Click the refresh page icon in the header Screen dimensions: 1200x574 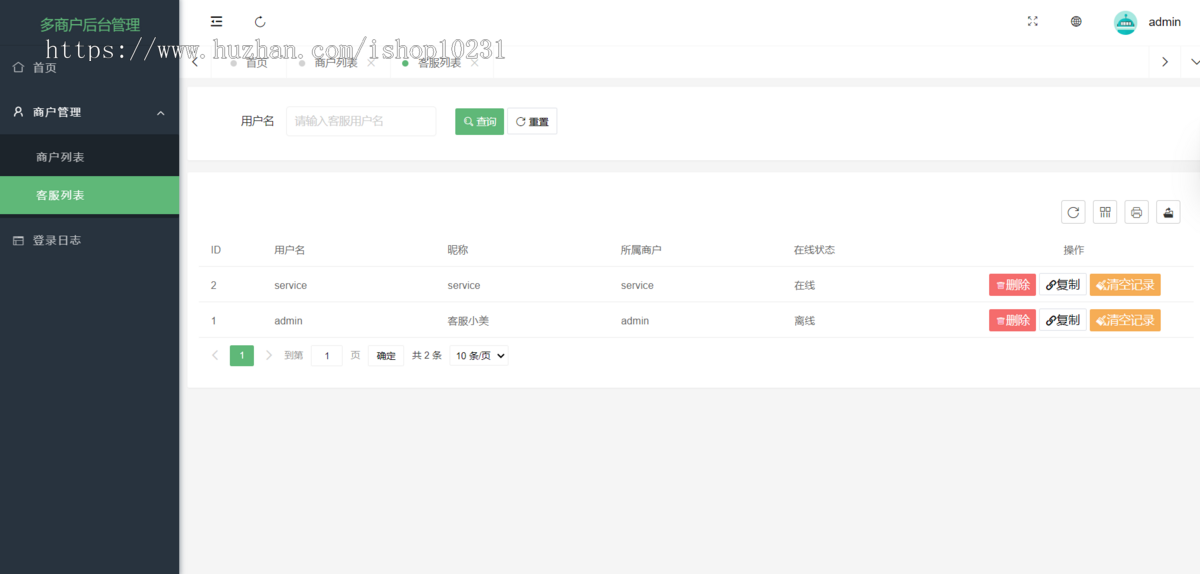(x=260, y=21)
